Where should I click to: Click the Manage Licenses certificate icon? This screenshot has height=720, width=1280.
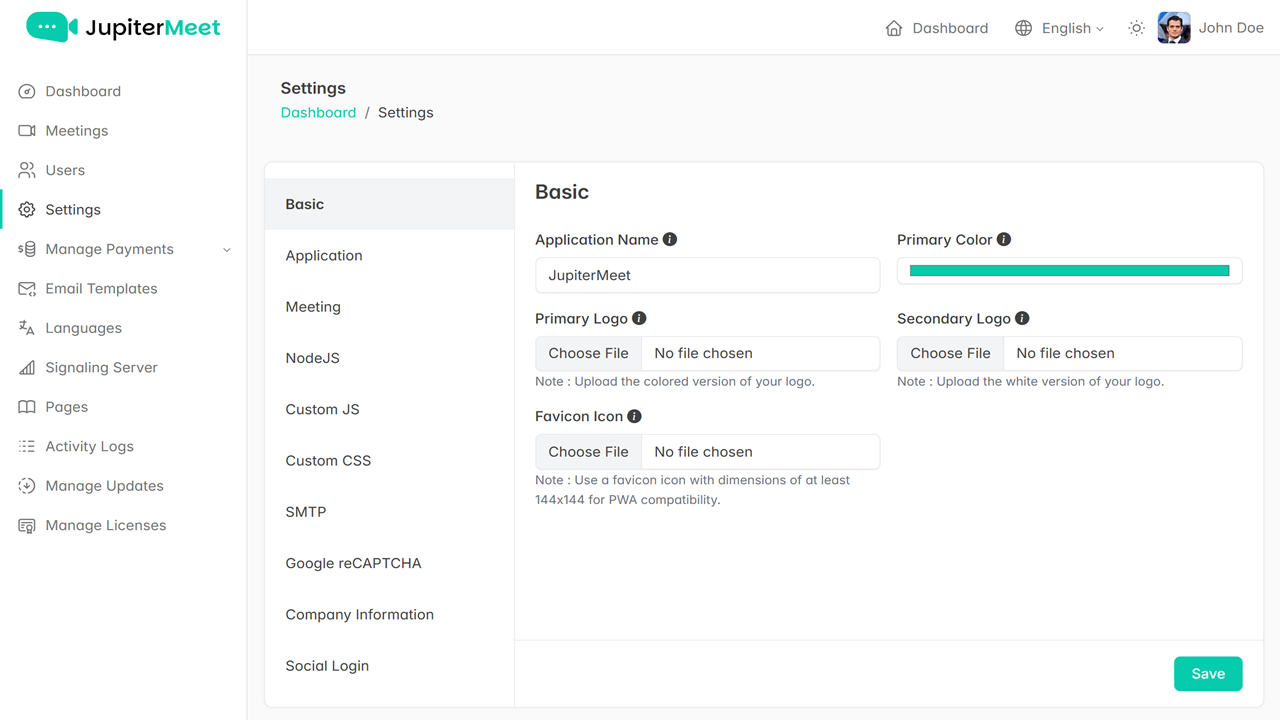pyautogui.click(x=27, y=526)
